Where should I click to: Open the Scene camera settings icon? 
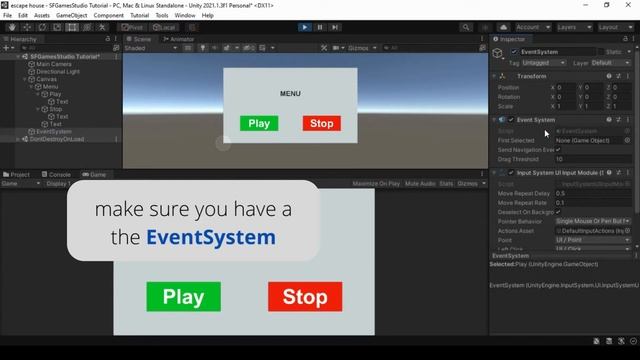click(338, 48)
